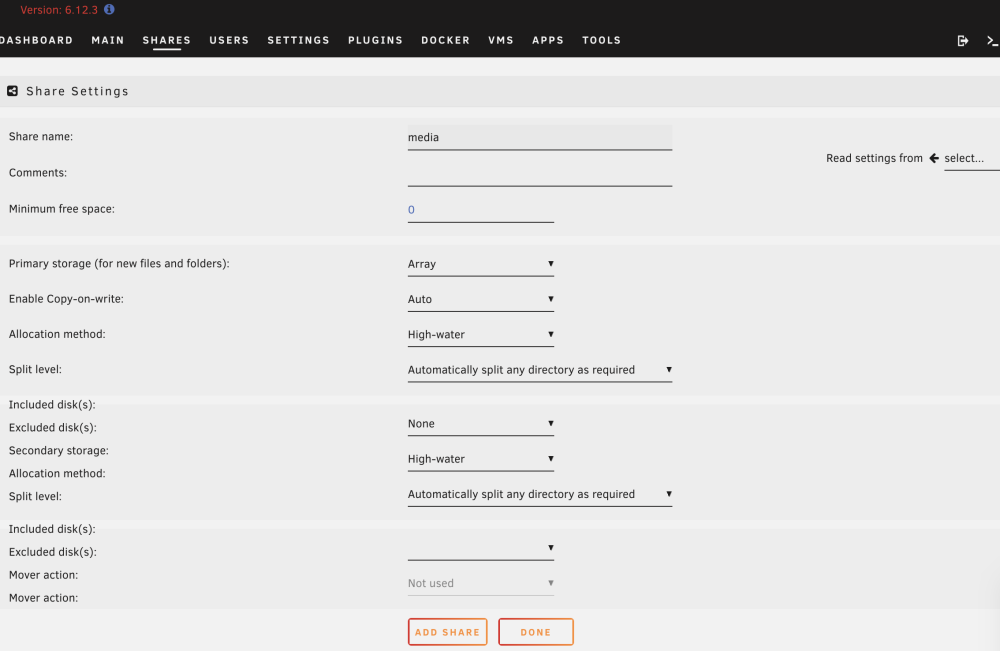Screen dimensions: 1000x651
Task: Click the Add Share button
Action: (448, 632)
